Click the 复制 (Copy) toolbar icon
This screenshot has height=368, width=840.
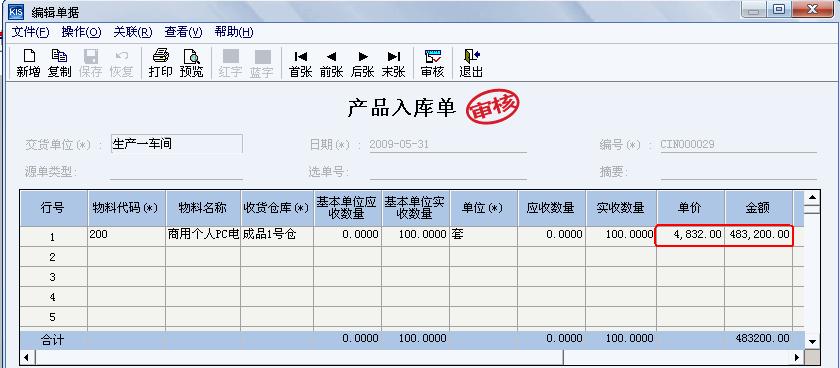[59, 63]
